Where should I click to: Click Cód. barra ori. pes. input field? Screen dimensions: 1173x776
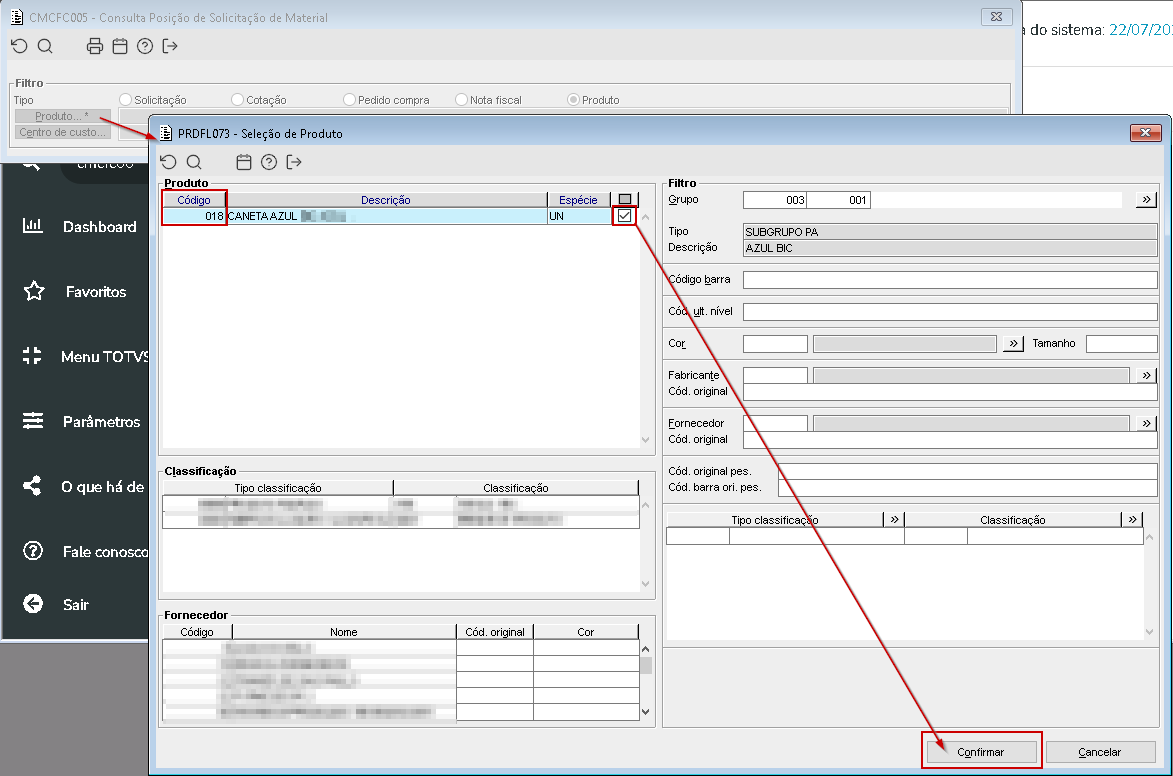click(x=968, y=488)
